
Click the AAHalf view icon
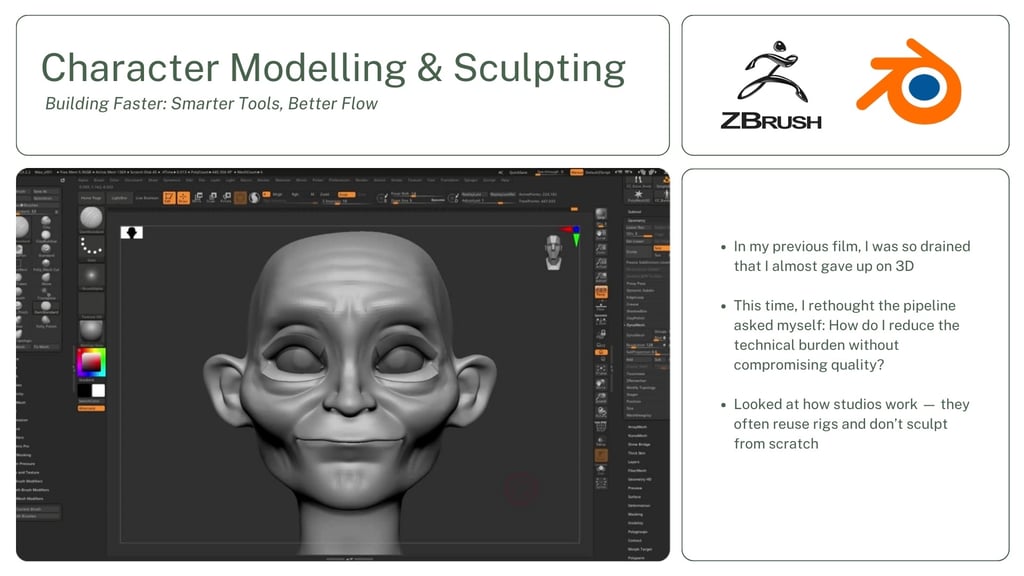coord(601,278)
